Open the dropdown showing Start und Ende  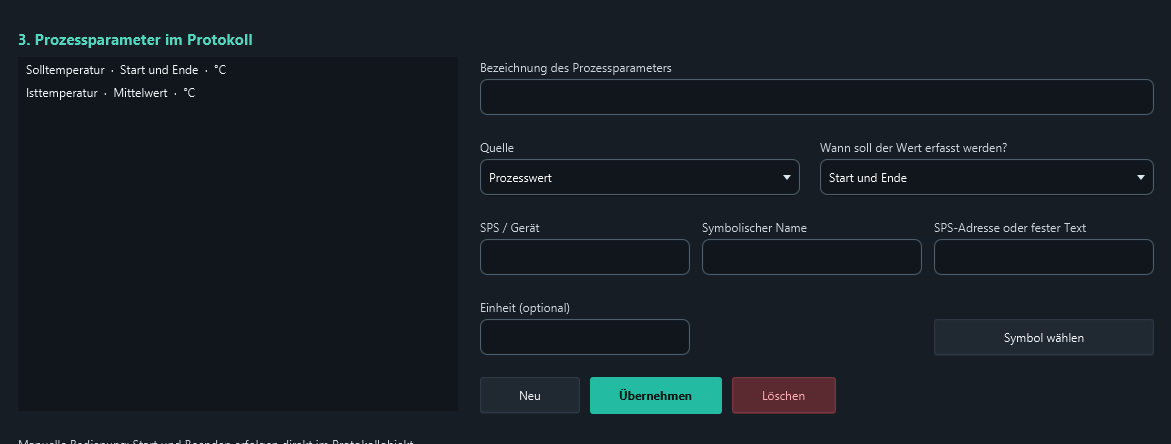[x=987, y=178]
